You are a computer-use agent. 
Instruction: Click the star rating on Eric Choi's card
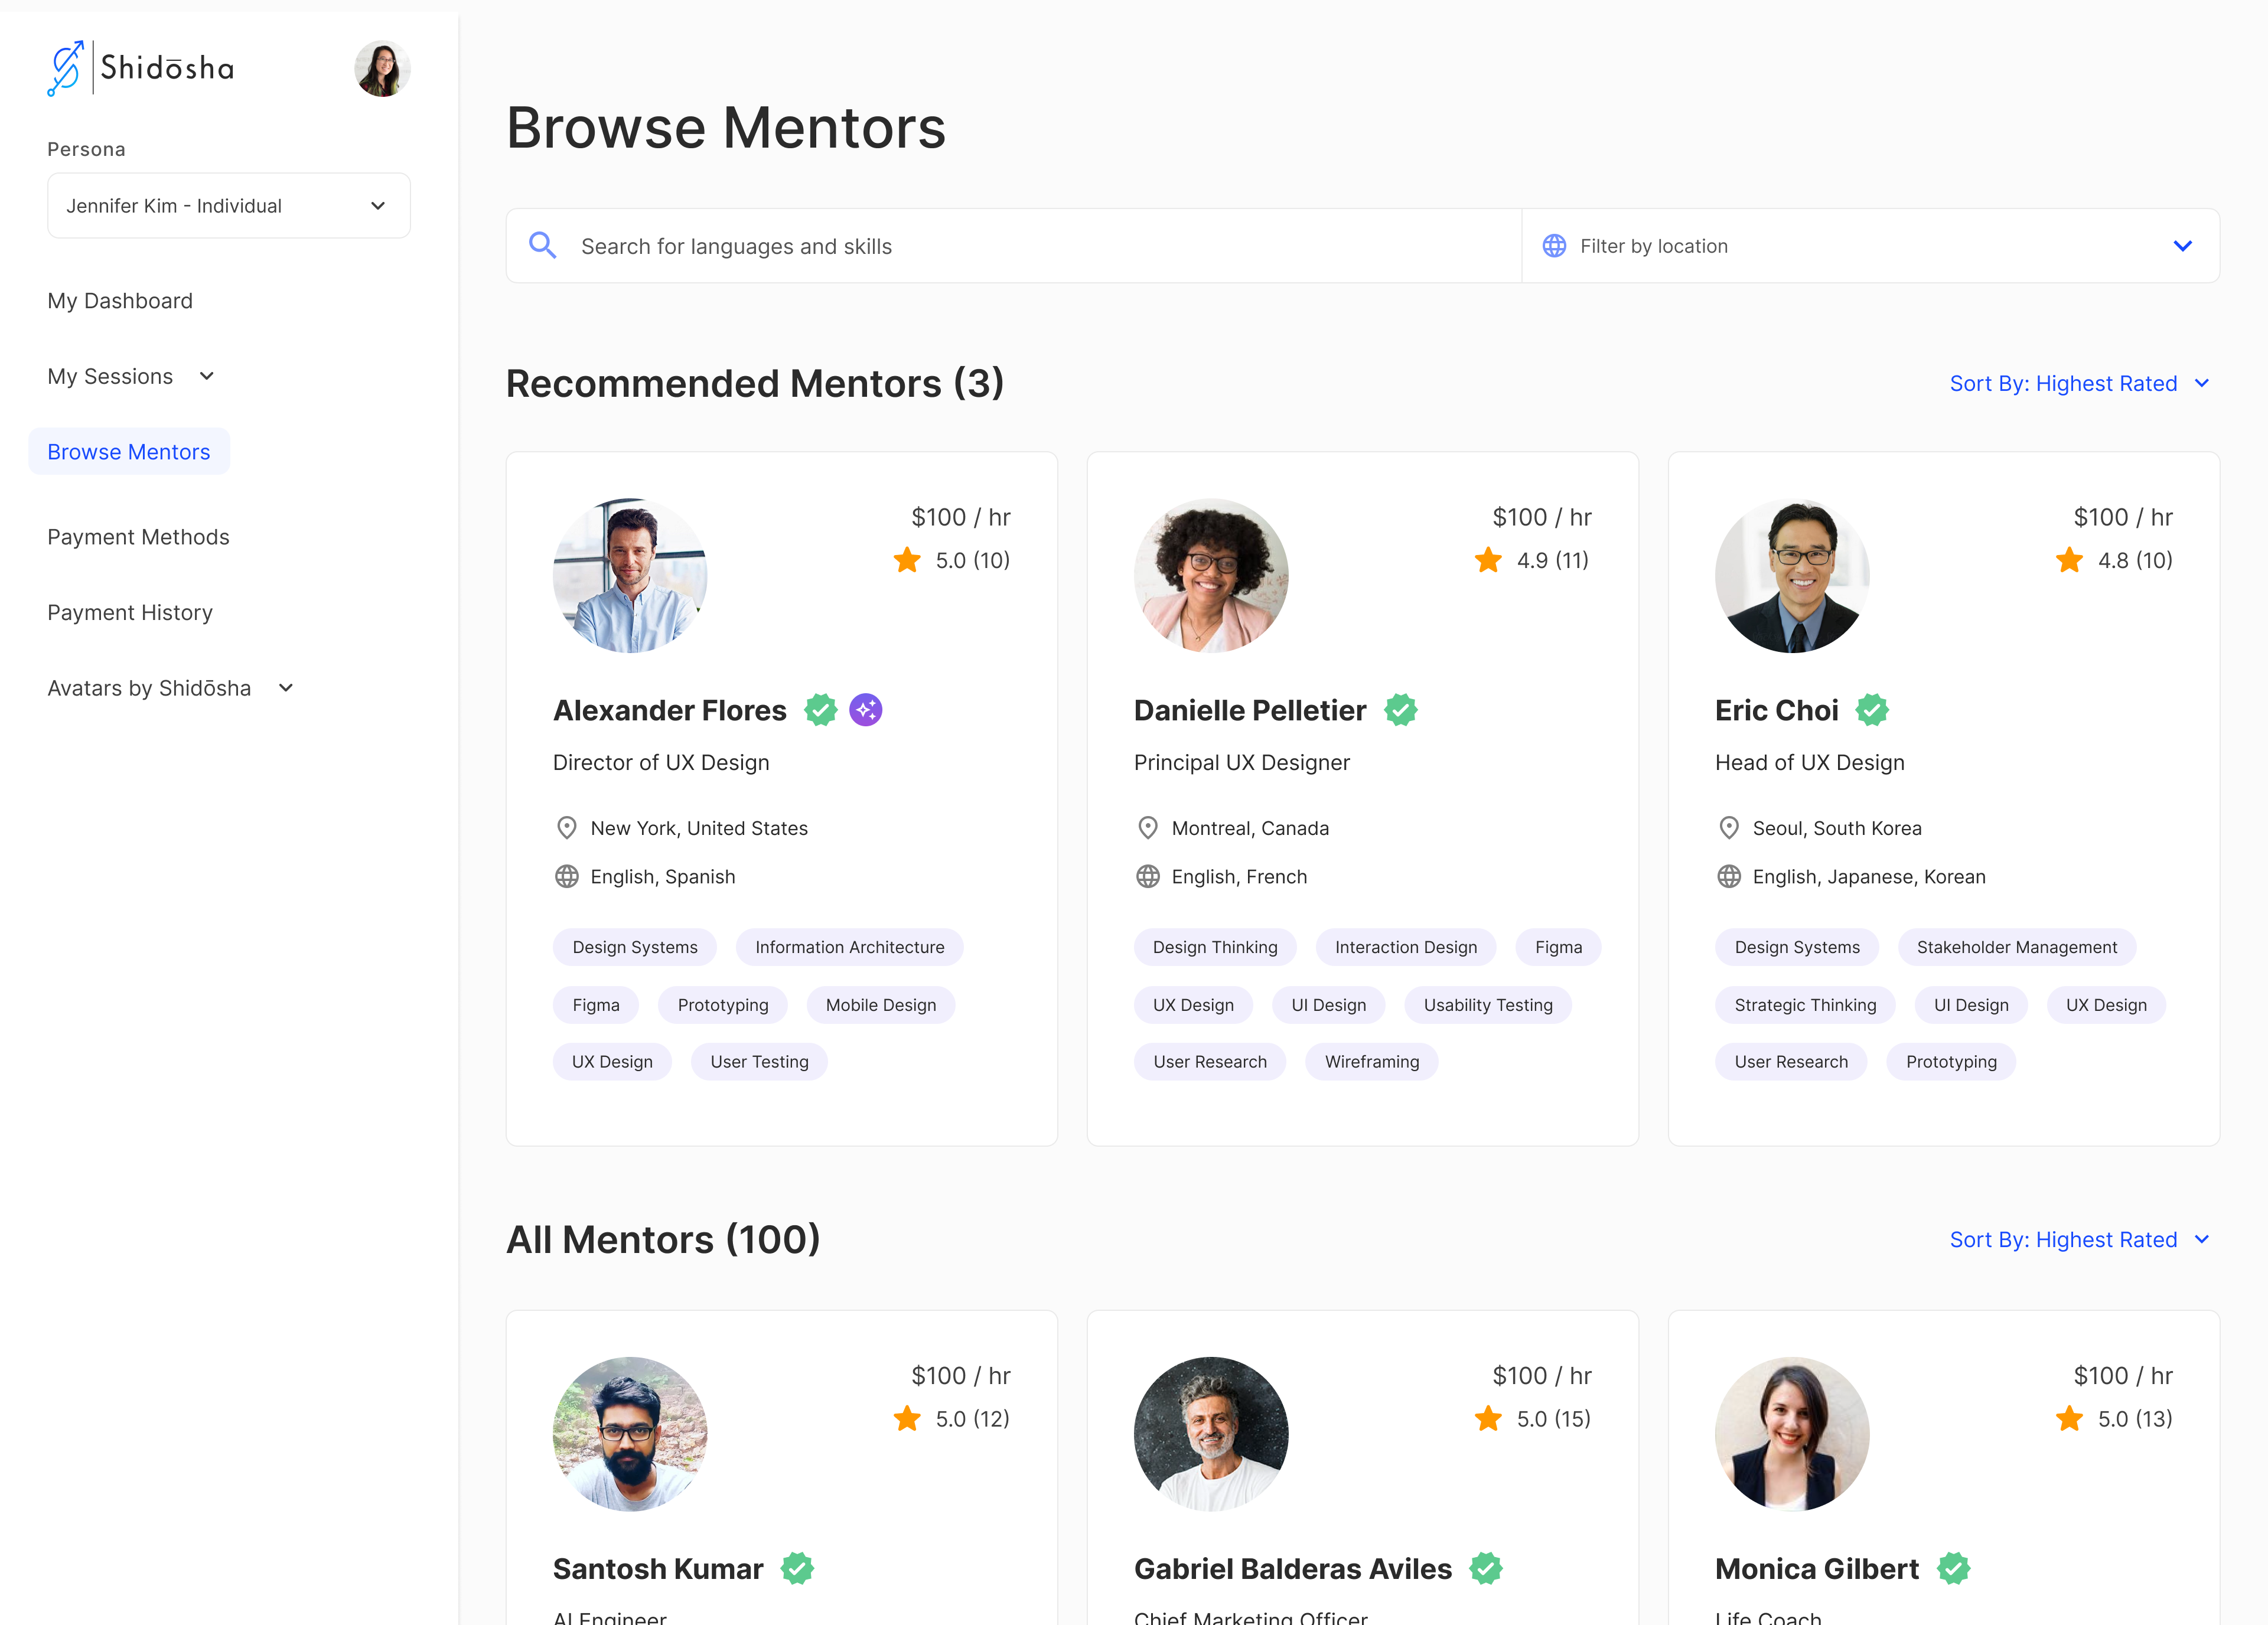point(2069,560)
